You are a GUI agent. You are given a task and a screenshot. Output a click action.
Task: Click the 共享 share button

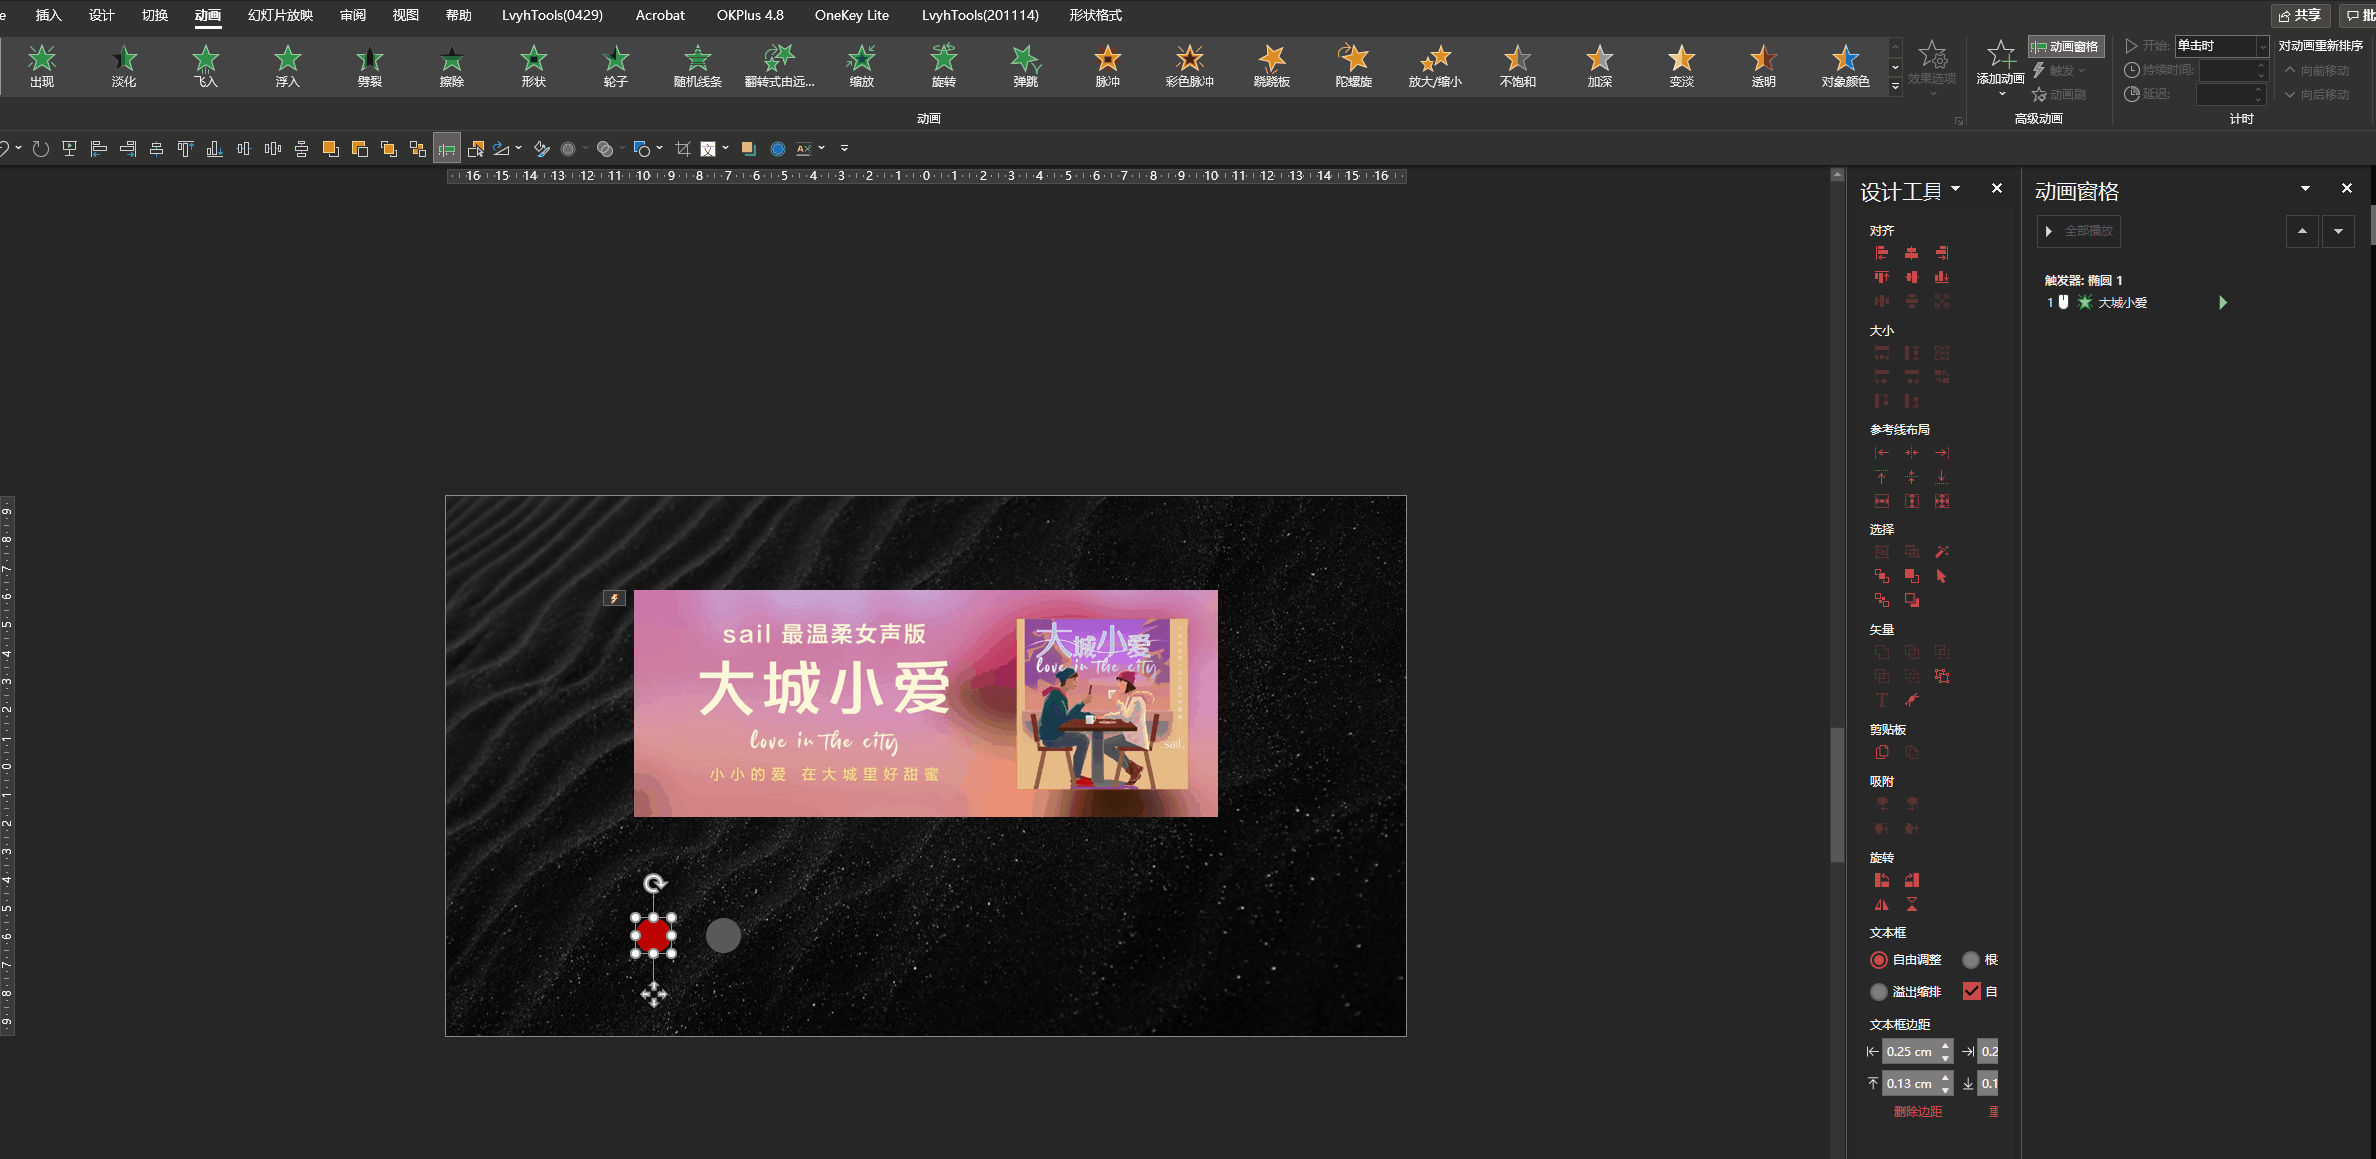(x=2300, y=15)
